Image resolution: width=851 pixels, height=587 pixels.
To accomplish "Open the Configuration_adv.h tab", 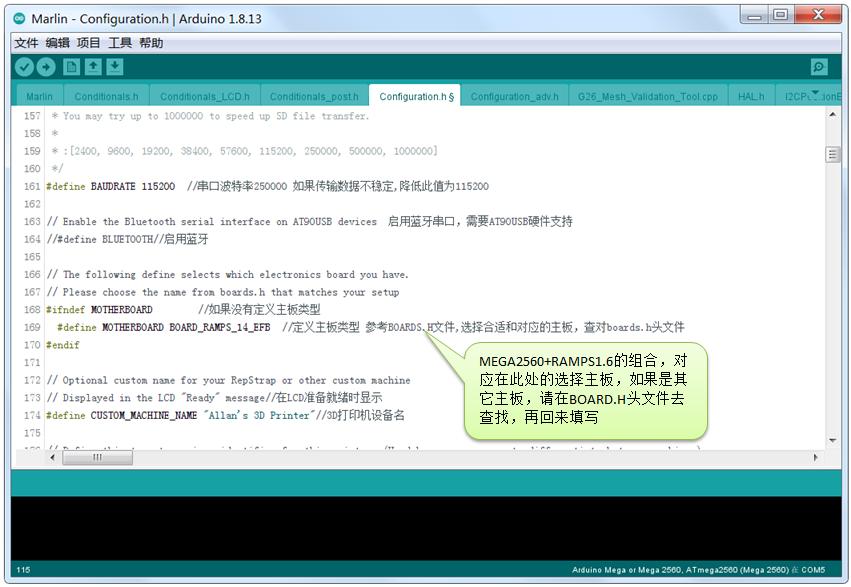I will pos(514,95).
